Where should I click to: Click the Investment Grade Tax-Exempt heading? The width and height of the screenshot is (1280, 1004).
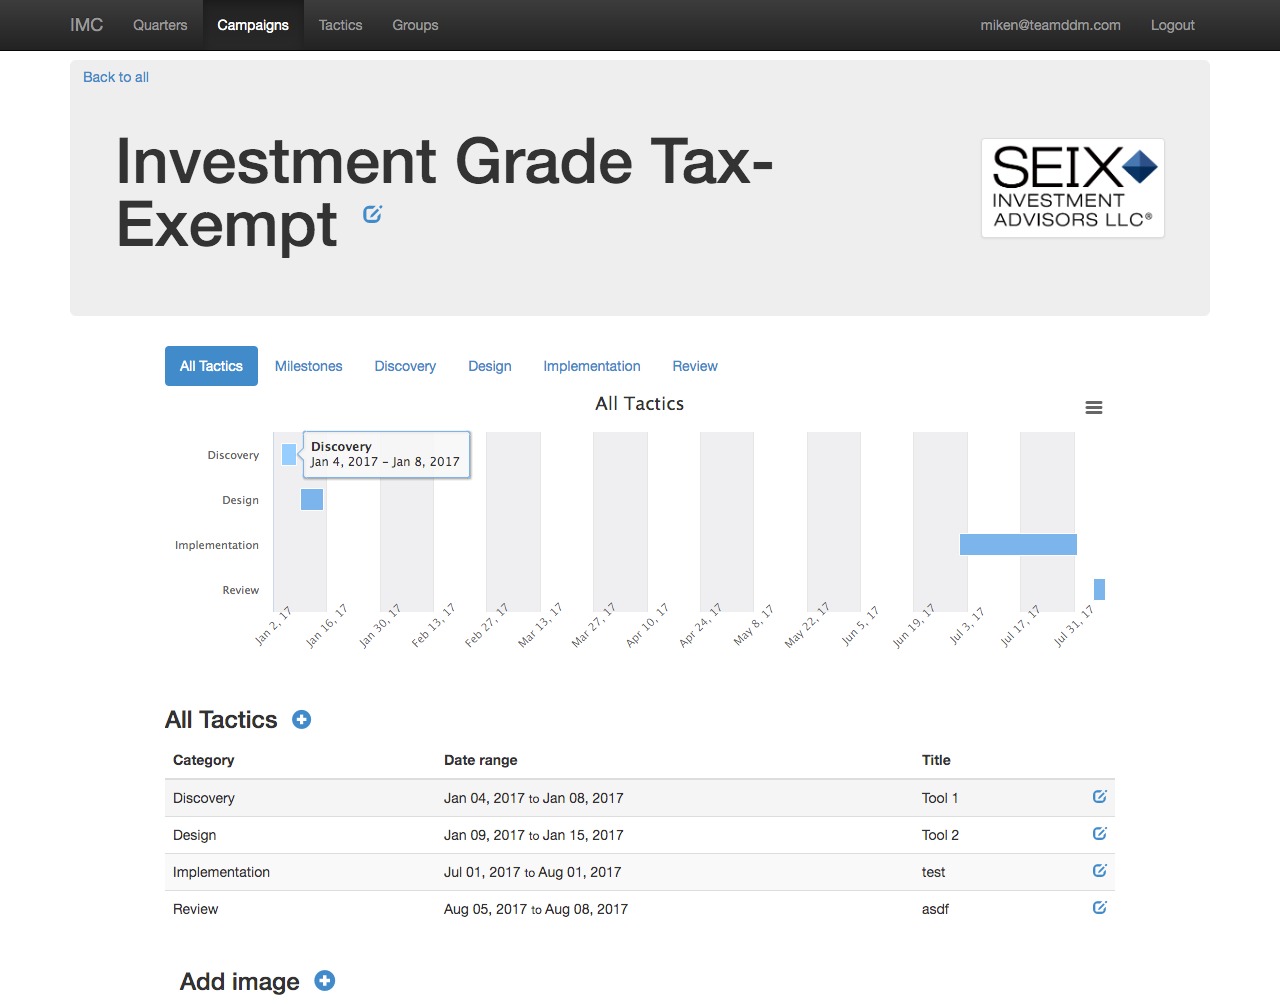[444, 192]
